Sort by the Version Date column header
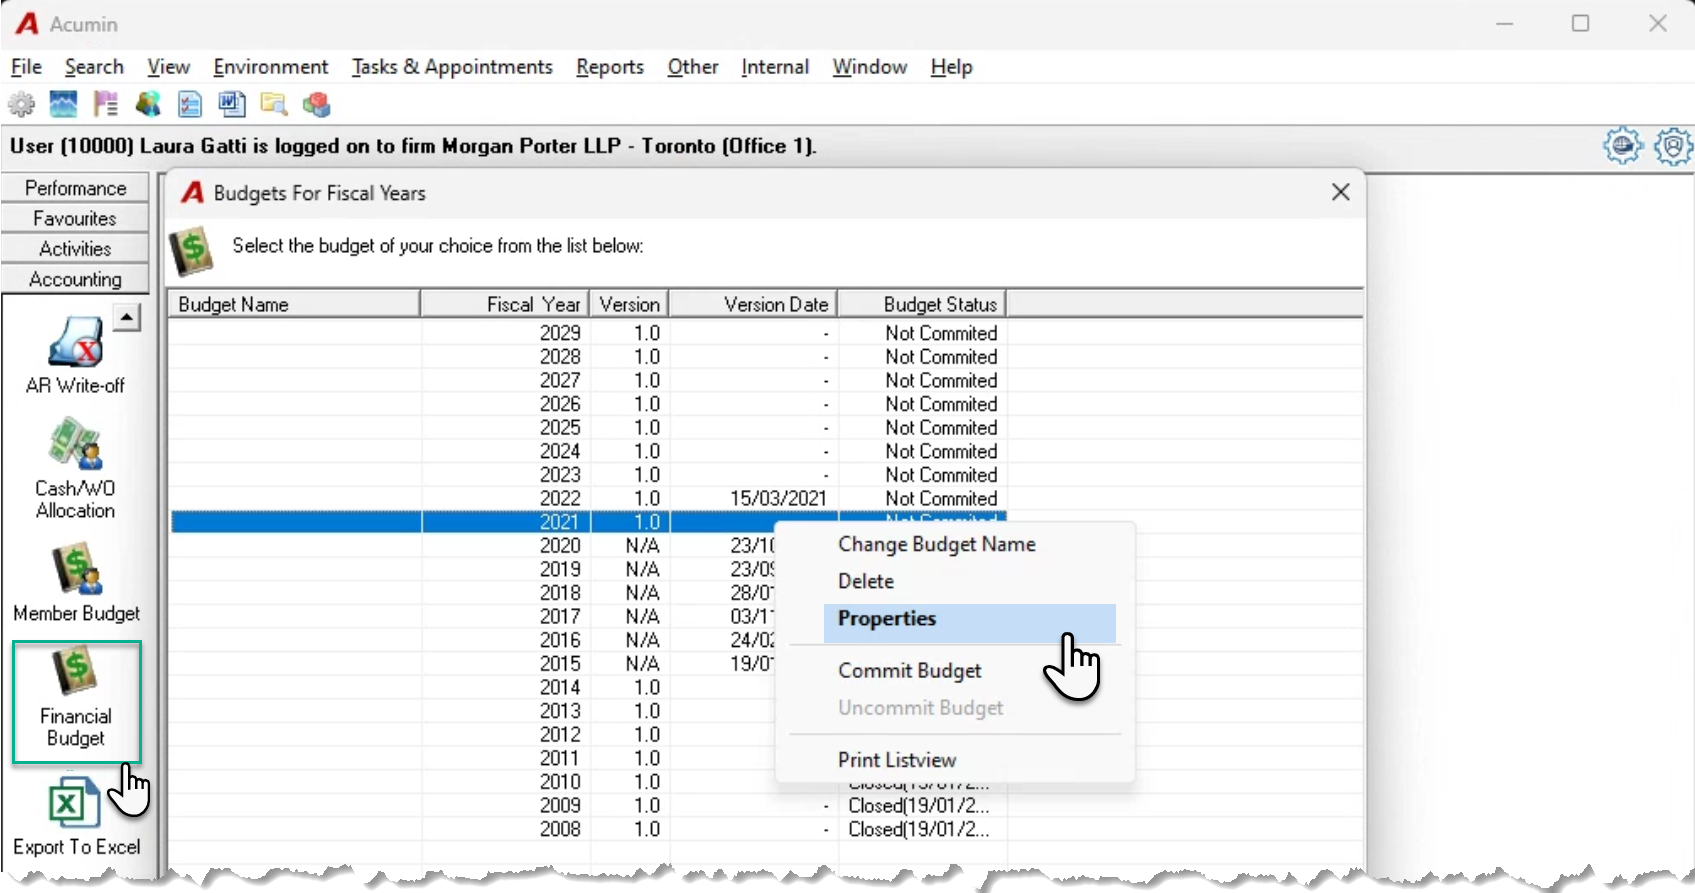The width and height of the screenshot is (1695, 893). click(753, 304)
